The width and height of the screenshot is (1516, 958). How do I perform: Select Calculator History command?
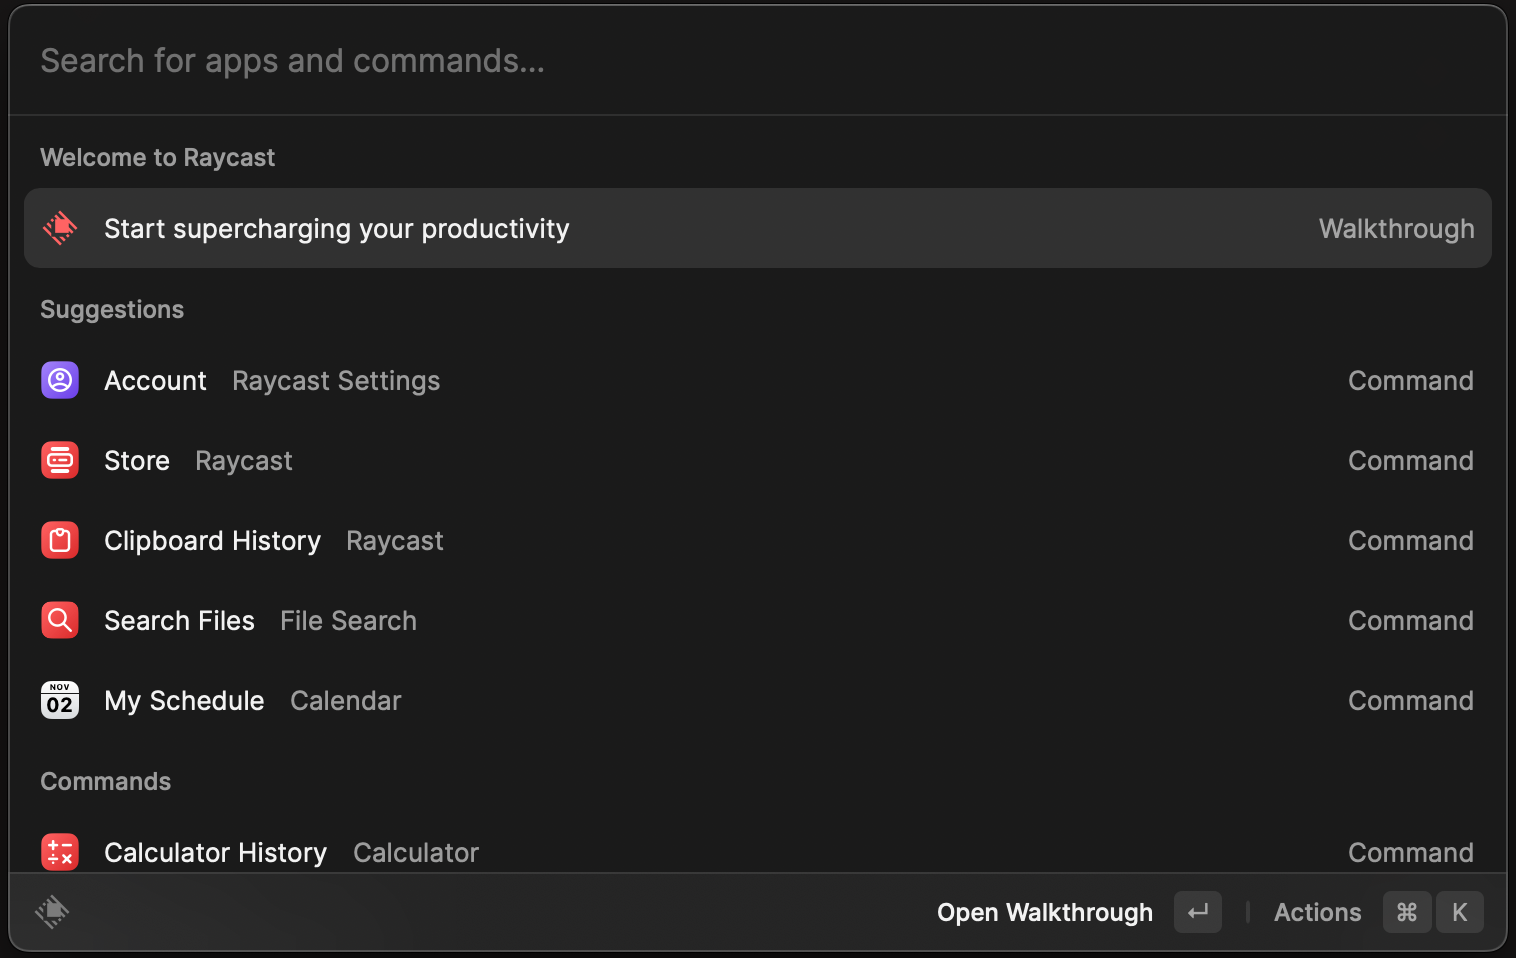tap(215, 853)
